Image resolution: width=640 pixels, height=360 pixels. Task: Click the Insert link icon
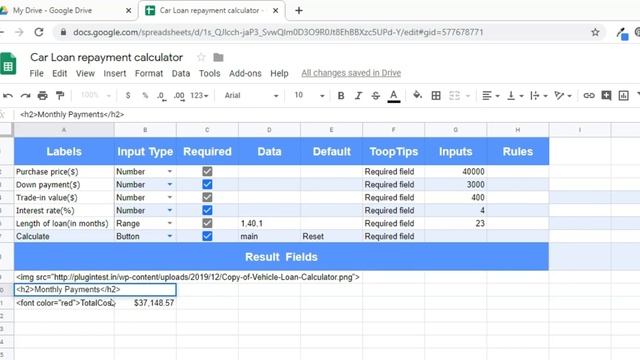pyautogui.click(x=589, y=96)
